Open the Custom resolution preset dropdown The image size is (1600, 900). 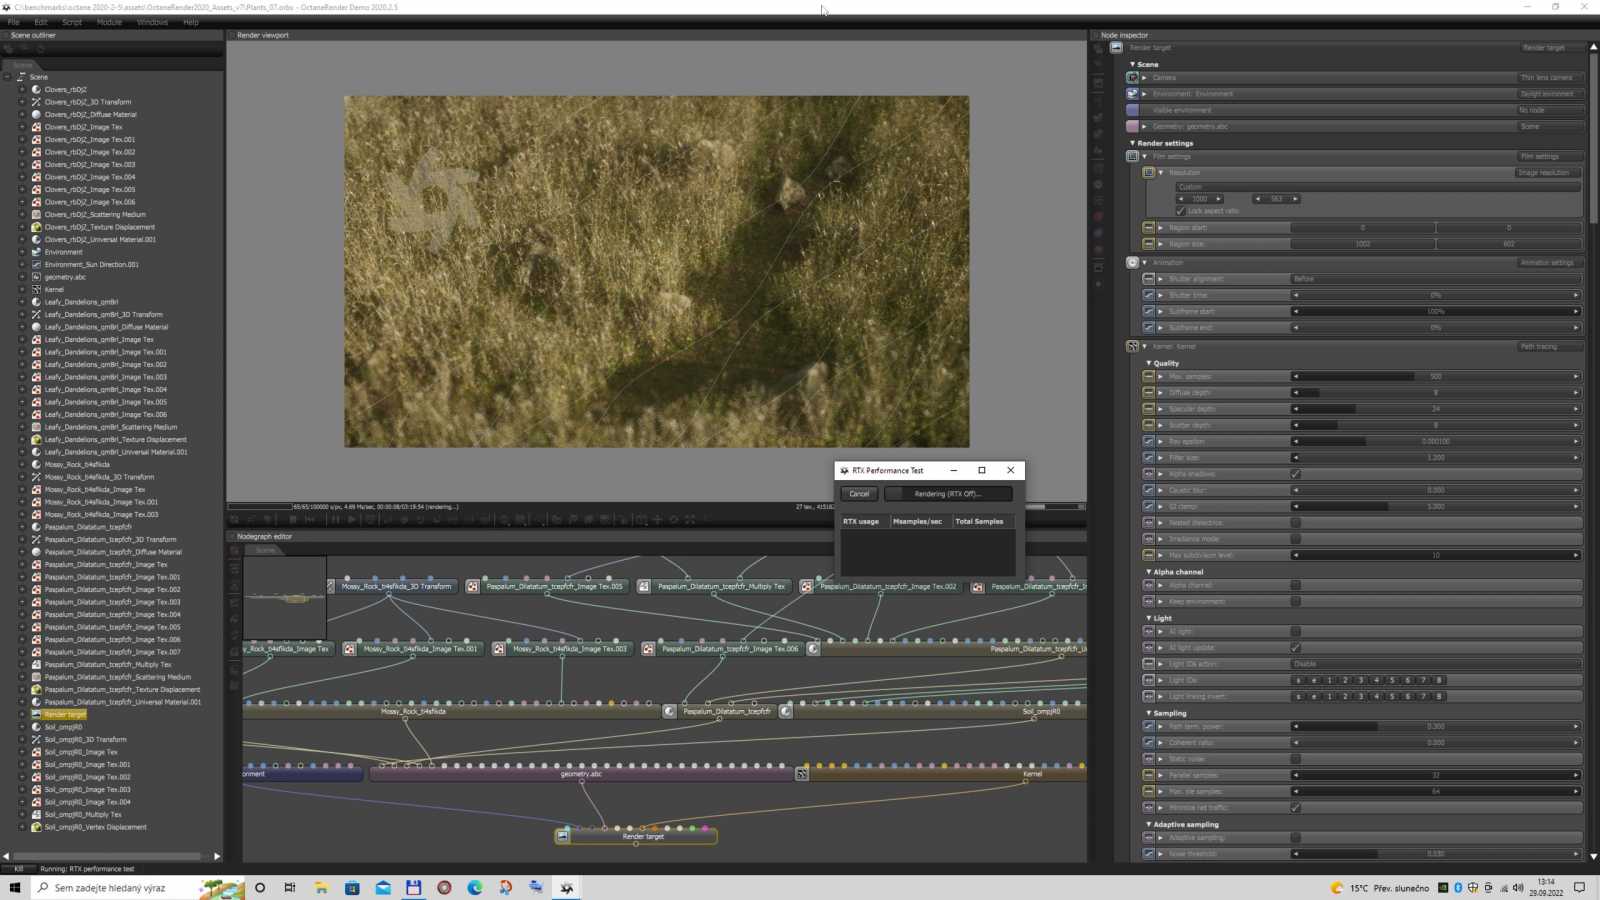[x=1378, y=187]
